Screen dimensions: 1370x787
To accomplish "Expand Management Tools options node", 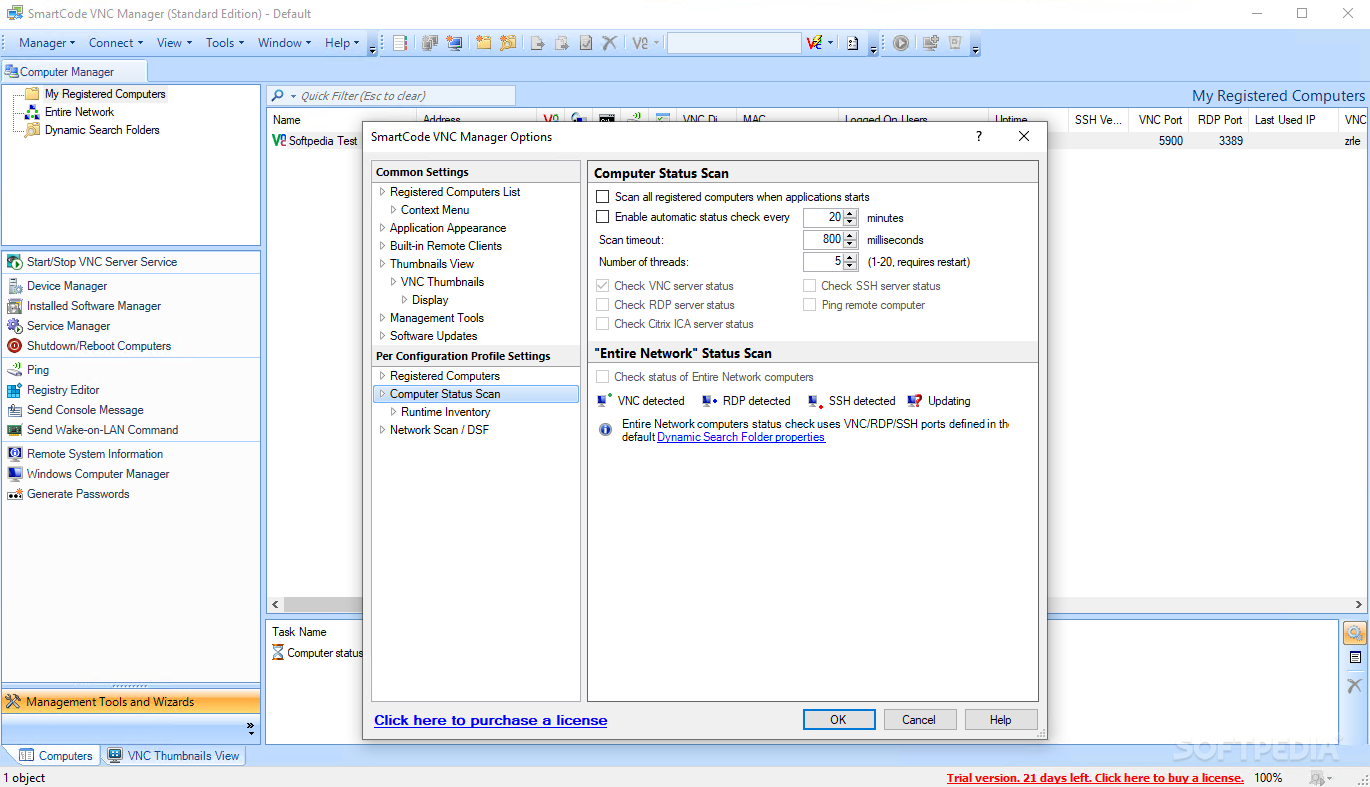I will (382, 318).
